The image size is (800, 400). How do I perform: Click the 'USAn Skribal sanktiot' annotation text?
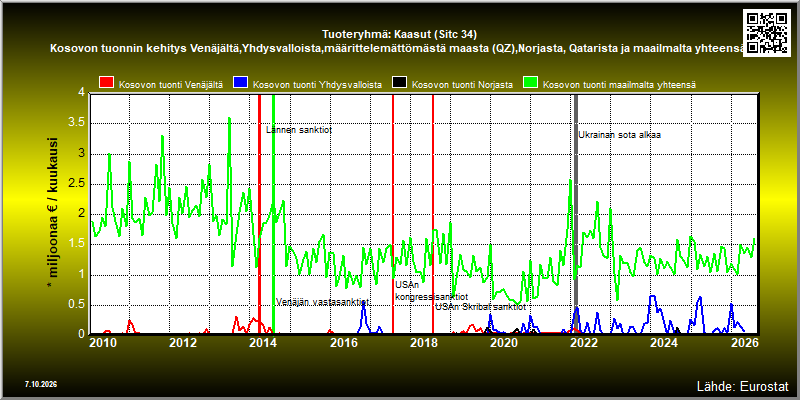coord(481,307)
